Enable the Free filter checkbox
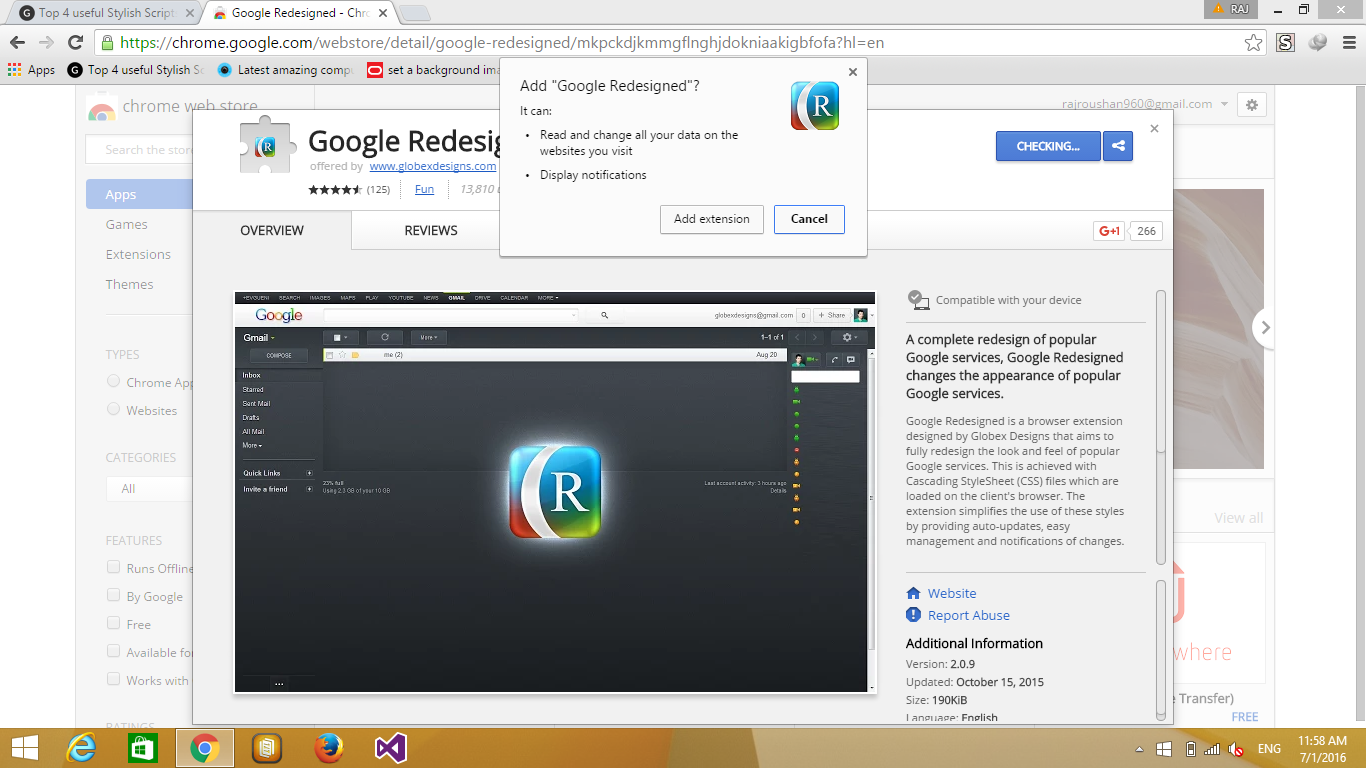Image resolution: width=1366 pixels, height=768 pixels. 113,623
